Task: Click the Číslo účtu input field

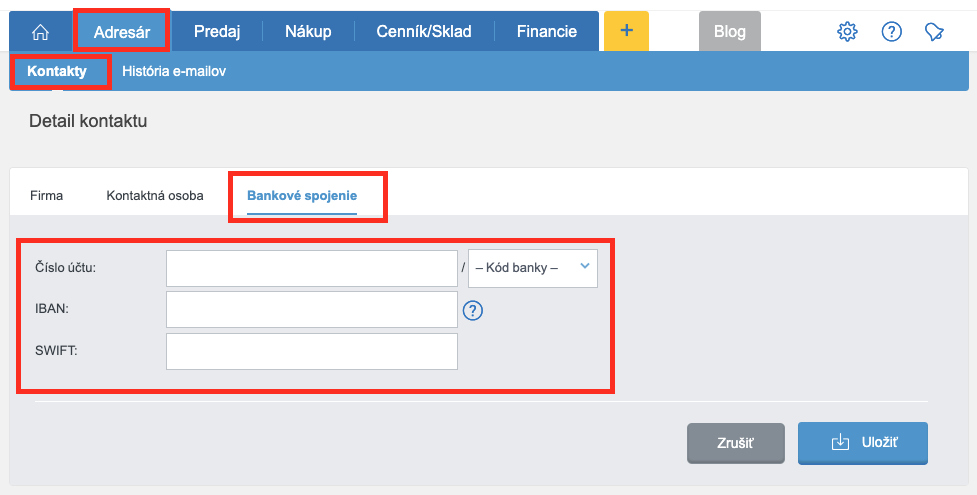Action: pyautogui.click(x=311, y=268)
